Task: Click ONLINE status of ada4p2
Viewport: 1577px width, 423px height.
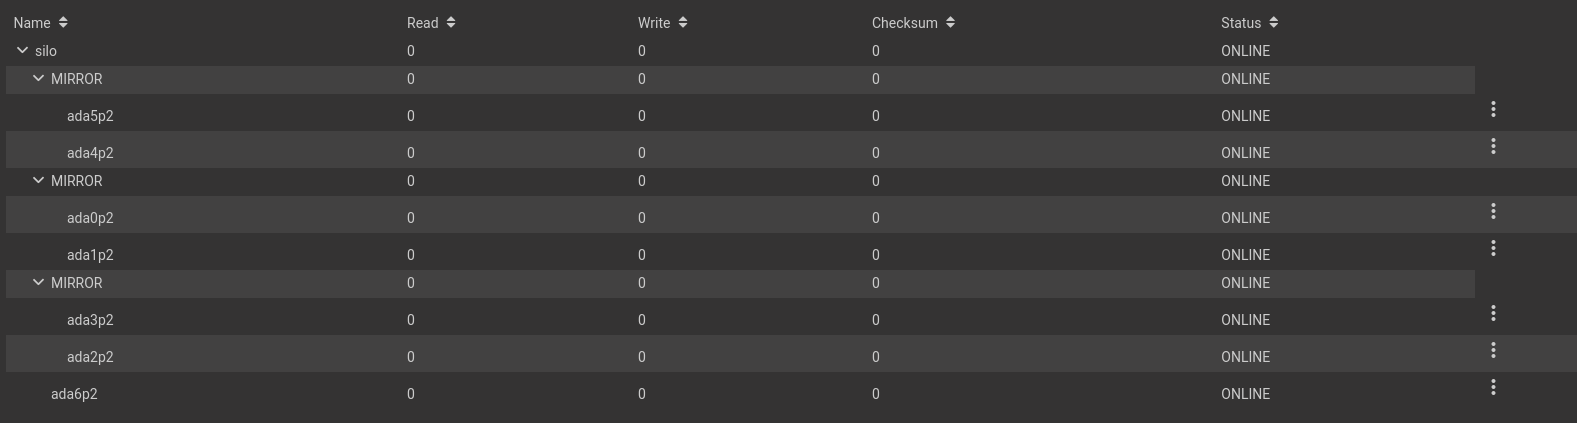Action: [1245, 153]
